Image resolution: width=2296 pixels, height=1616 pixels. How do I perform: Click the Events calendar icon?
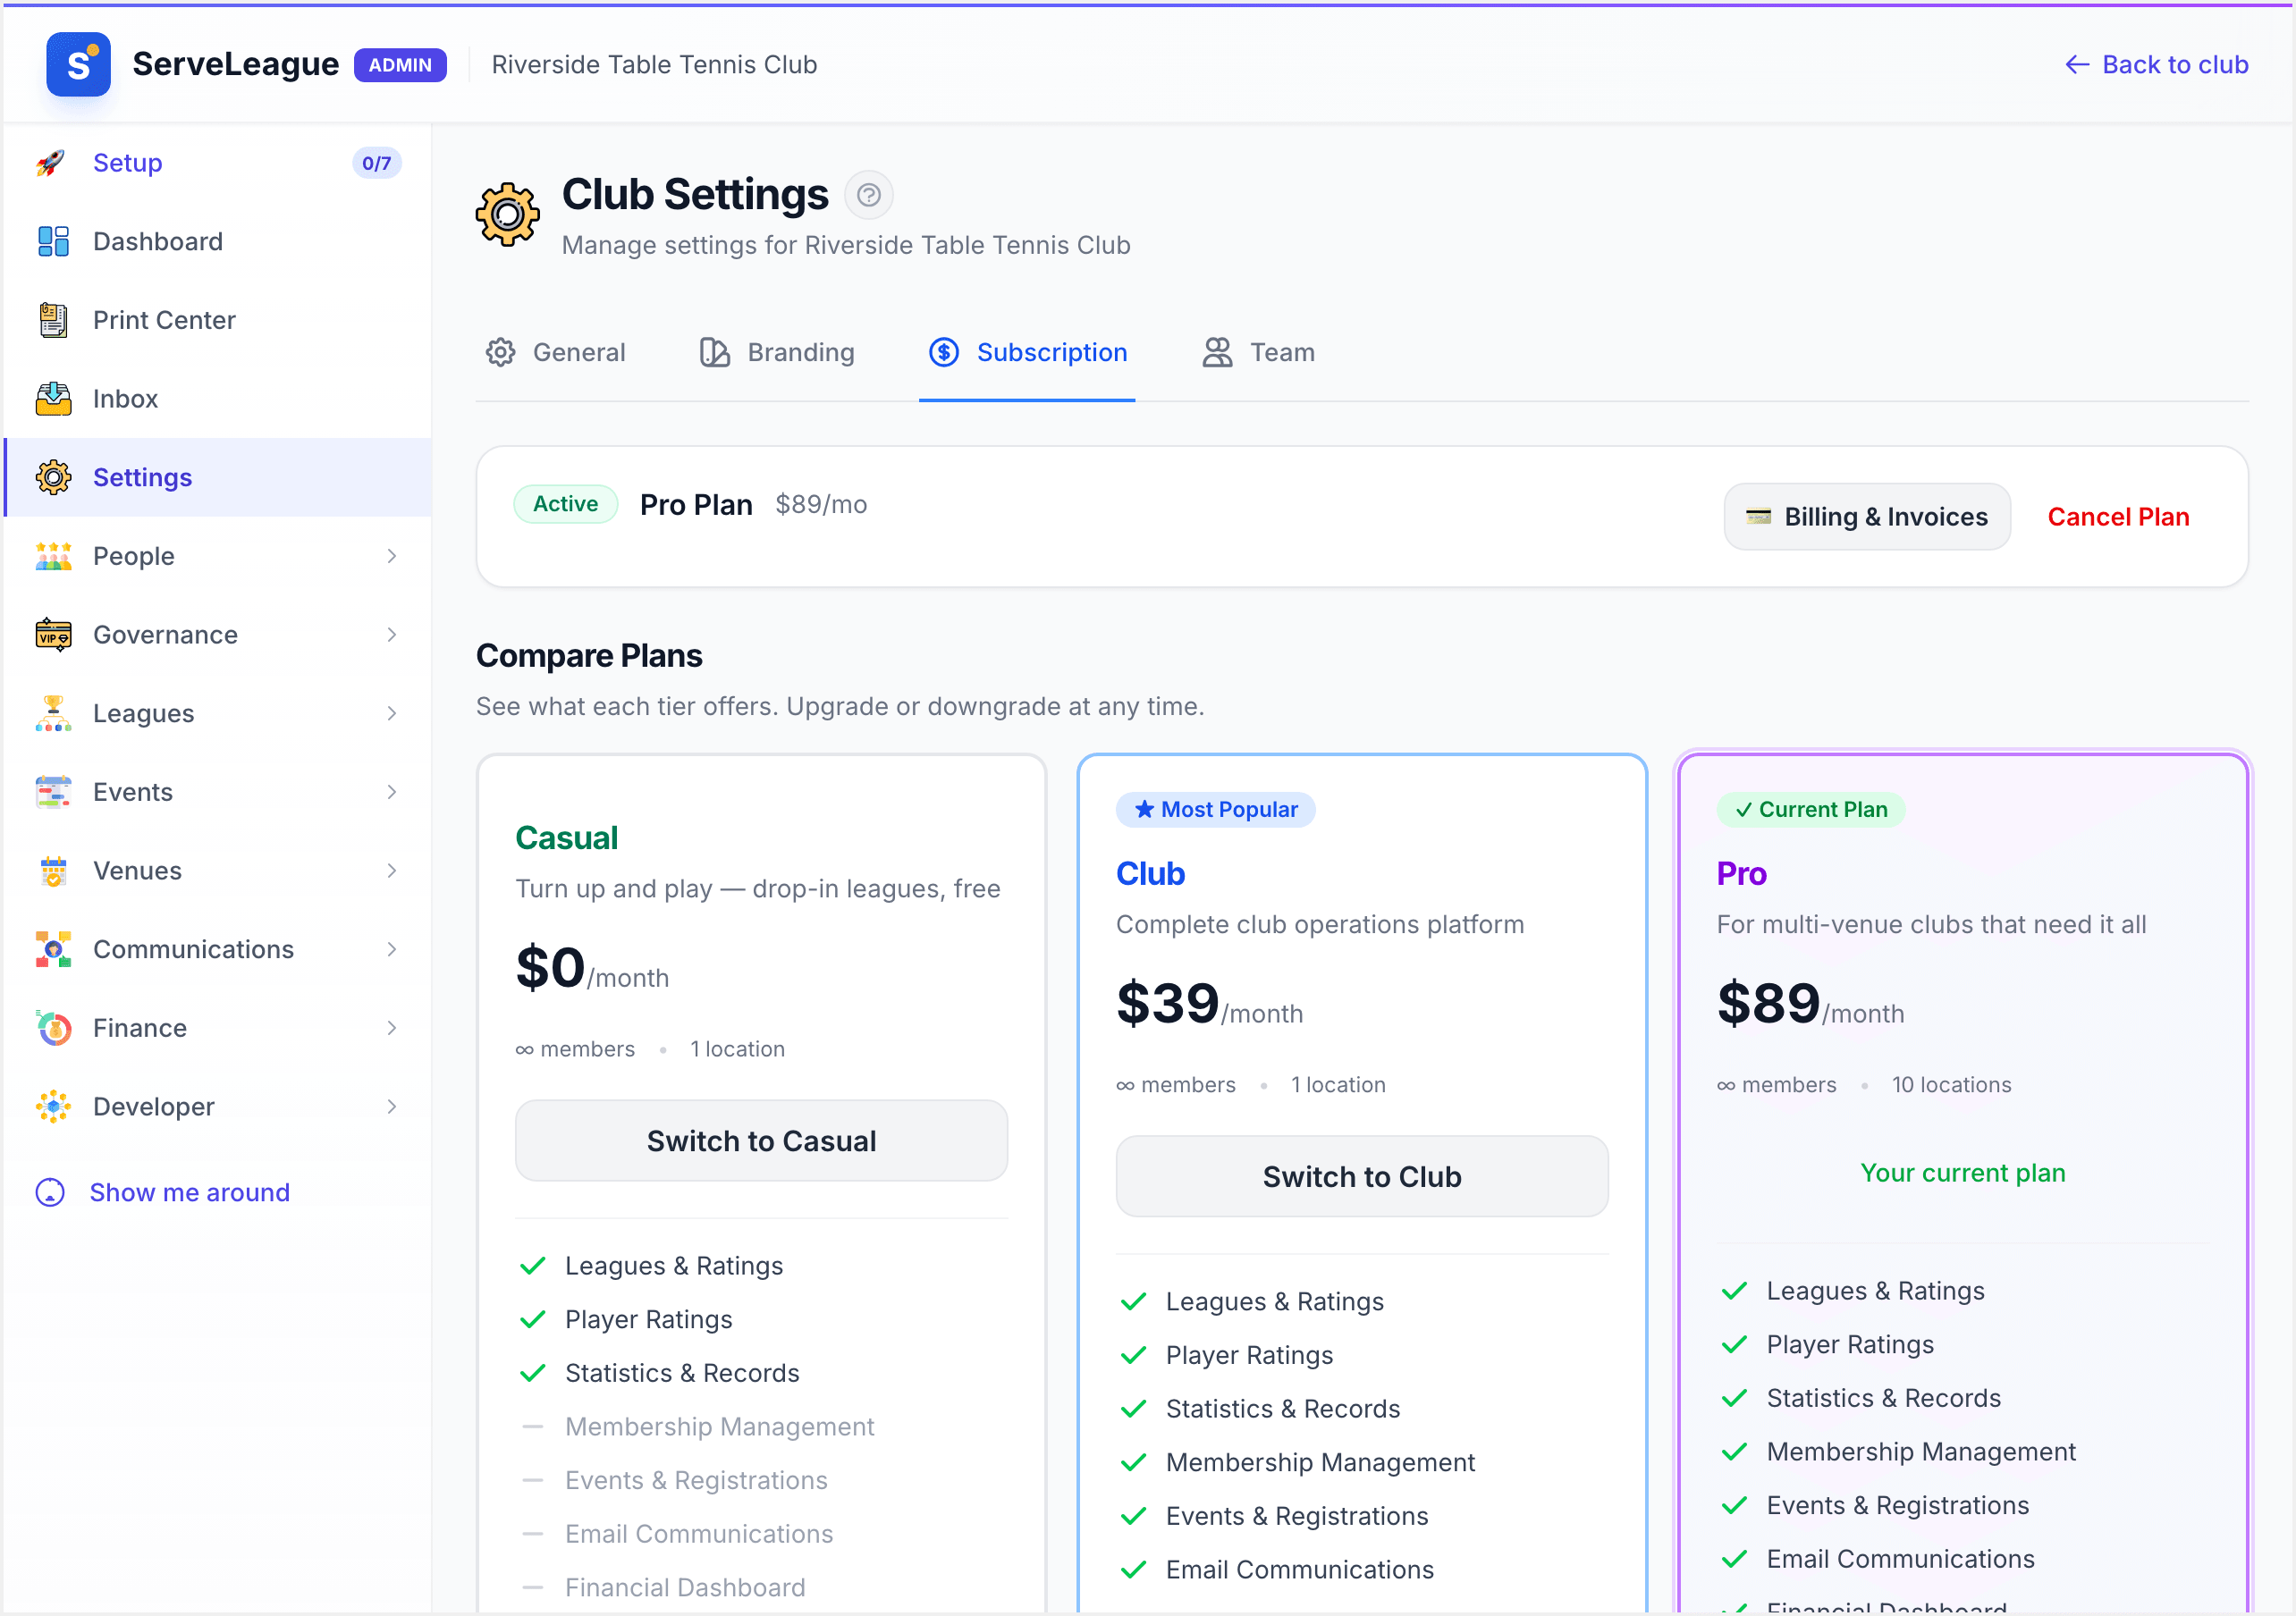53,792
